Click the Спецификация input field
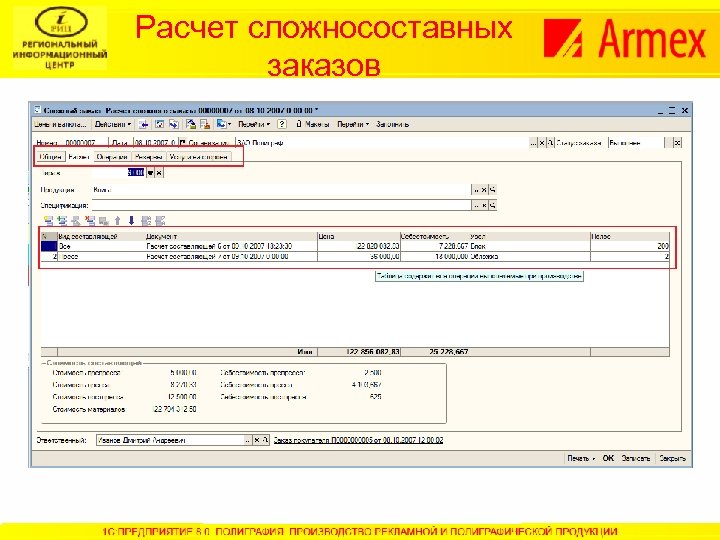 coord(281,205)
